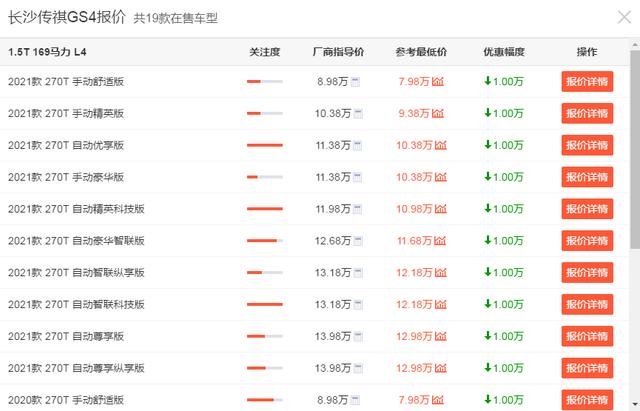Click the attention bar for 自动优享版
The width and height of the screenshot is (640, 411).
click(265, 145)
